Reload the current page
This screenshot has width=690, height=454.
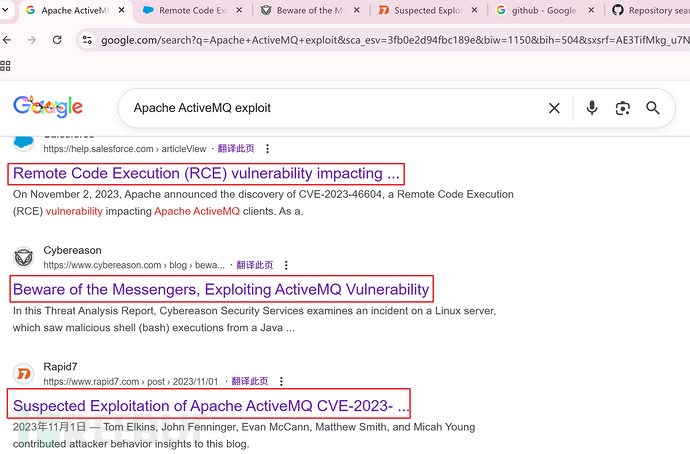pos(56,40)
